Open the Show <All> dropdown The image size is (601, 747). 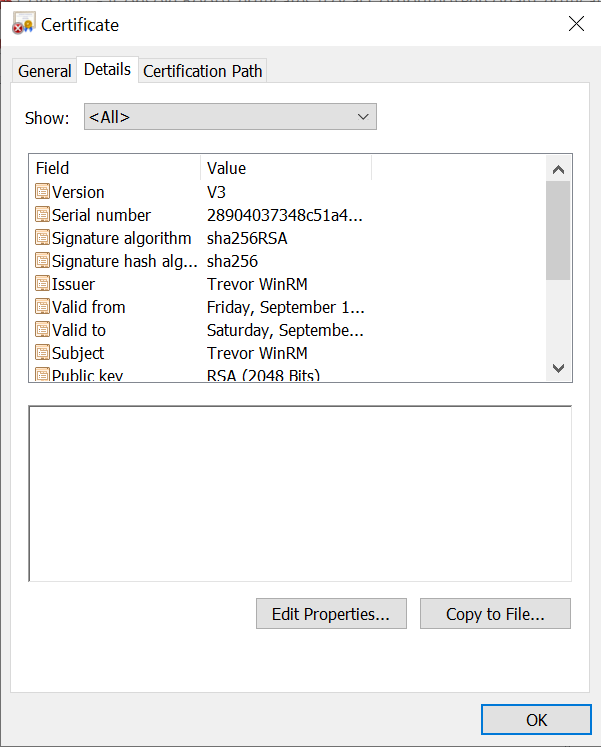click(x=230, y=117)
